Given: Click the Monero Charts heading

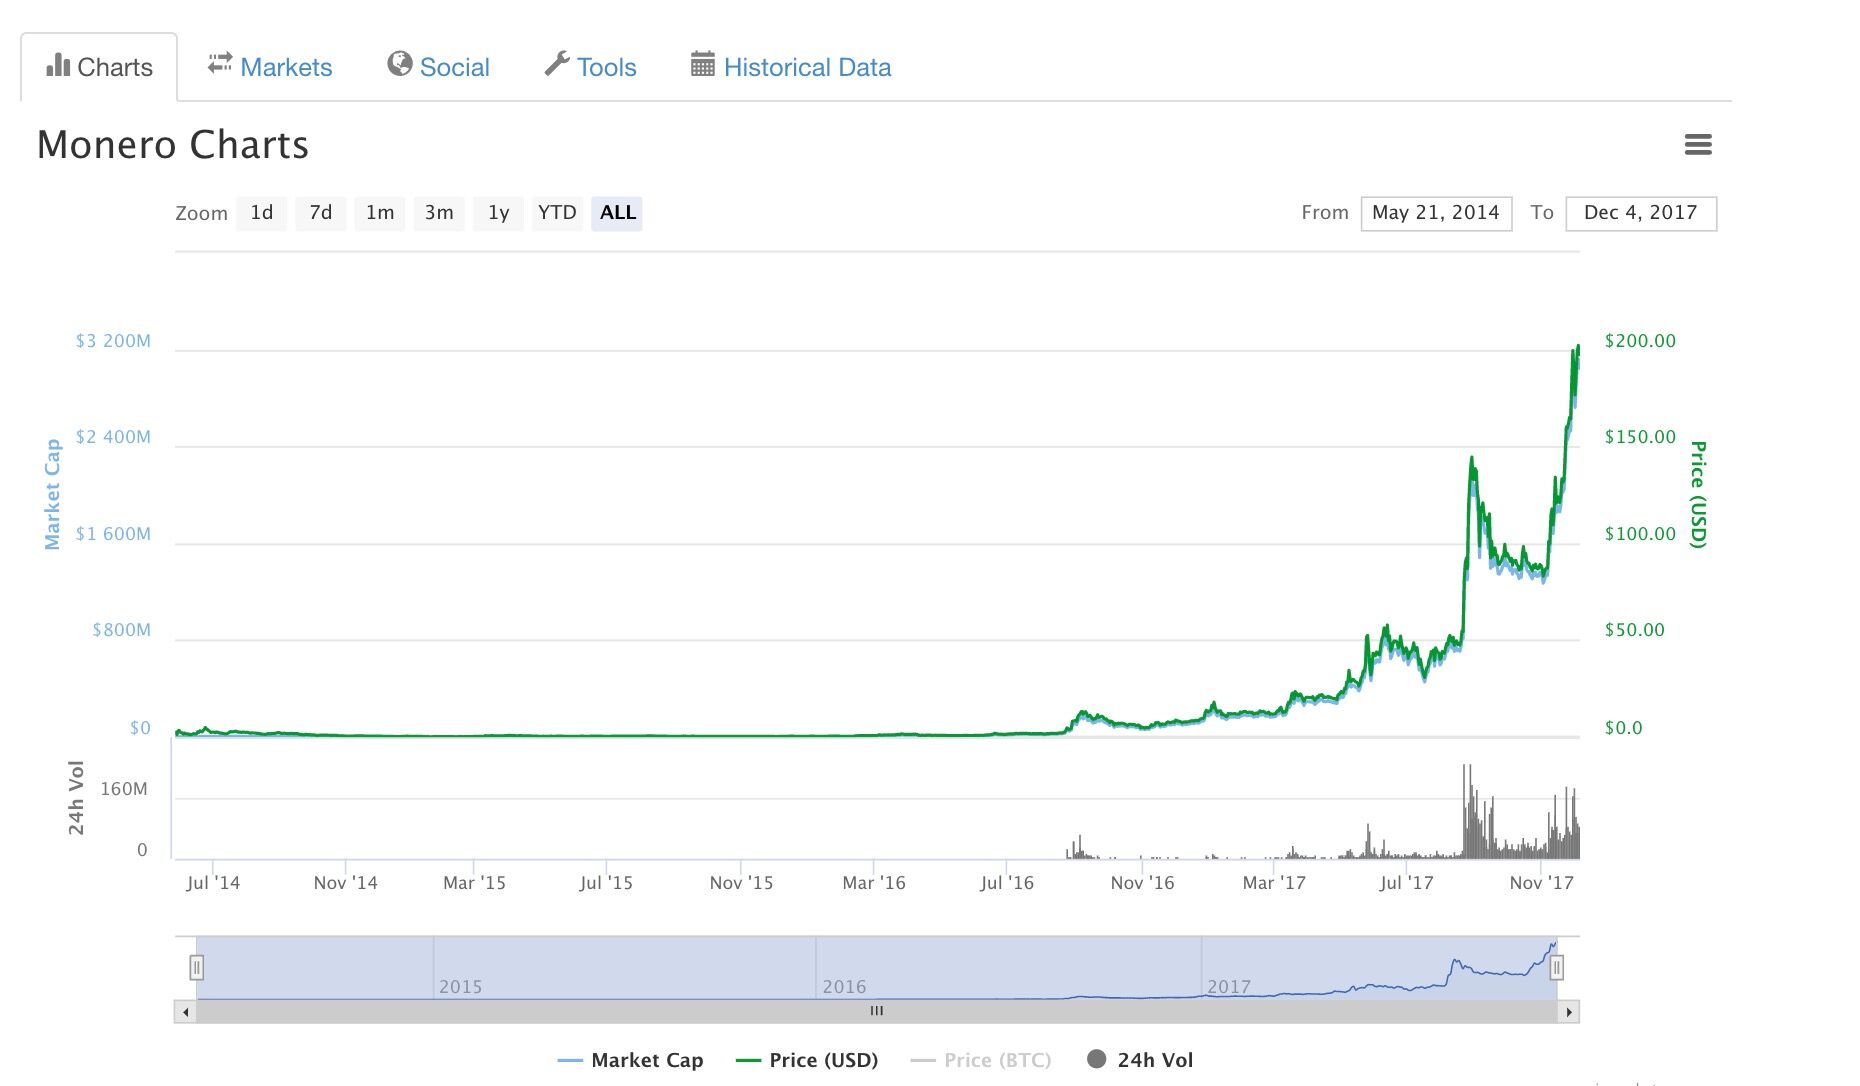Looking at the screenshot, I should coord(173,145).
